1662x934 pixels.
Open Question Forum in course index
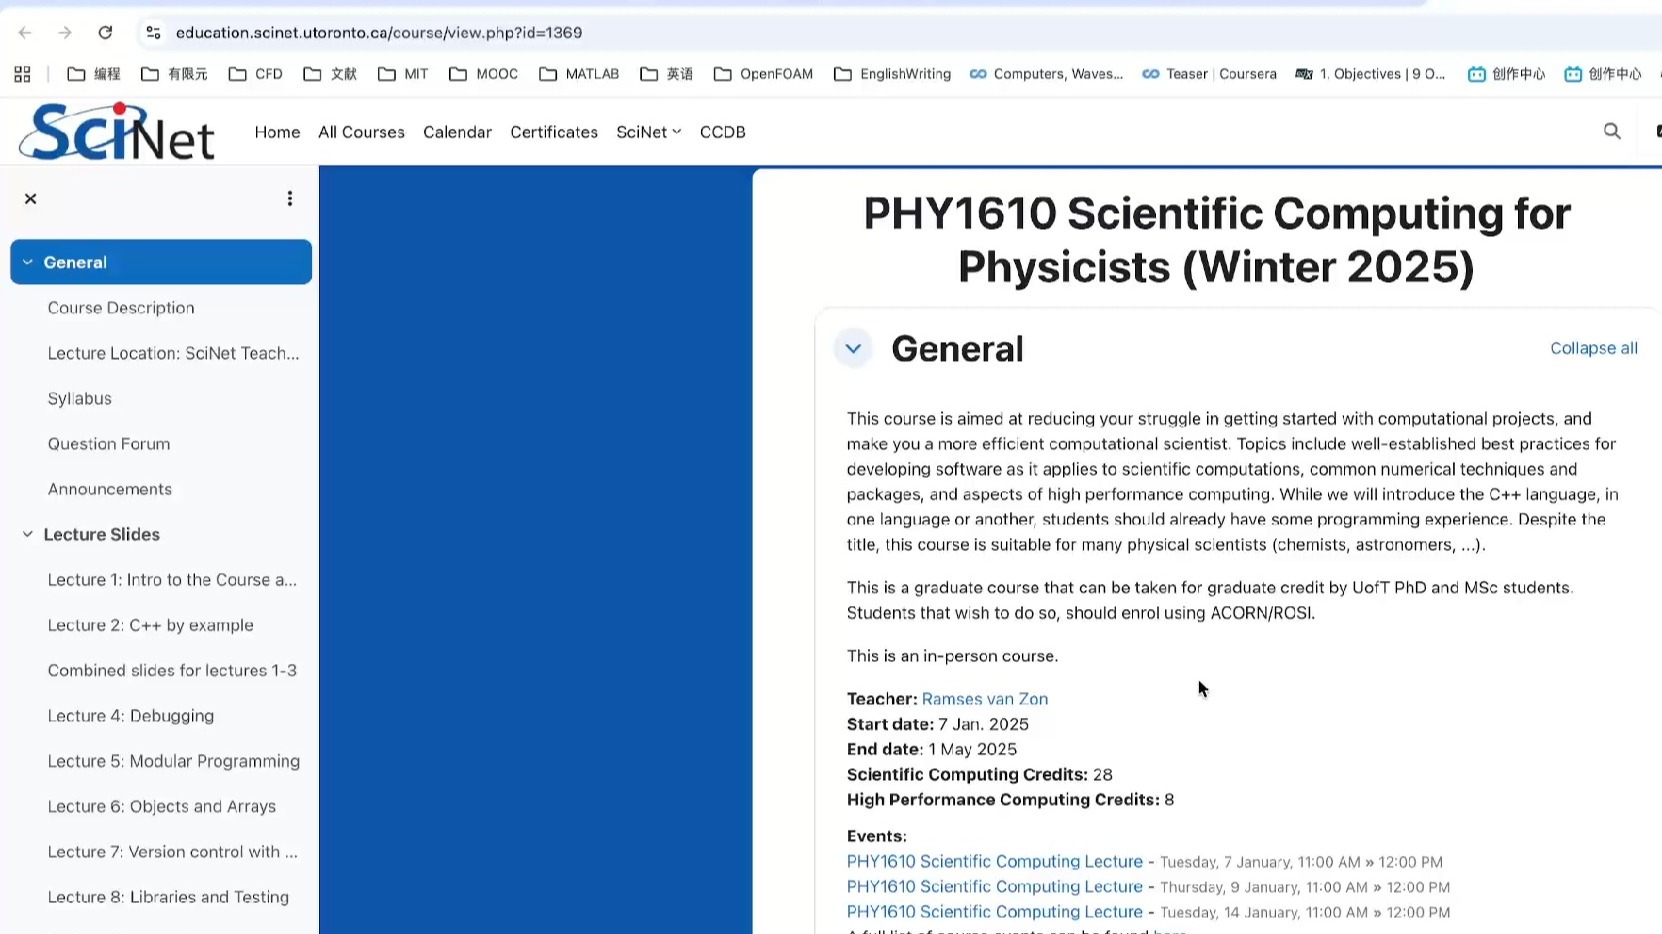pos(109,444)
